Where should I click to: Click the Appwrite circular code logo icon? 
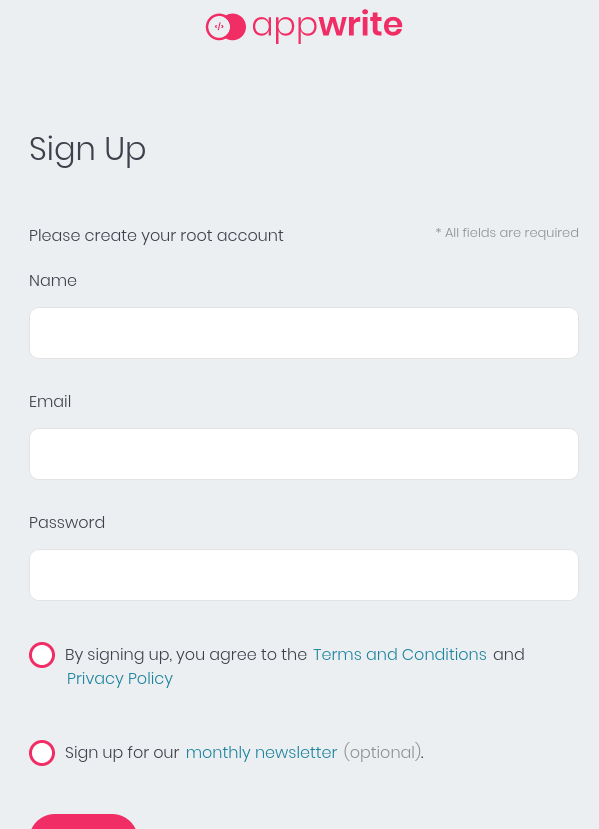pyautogui.click(x=226, y=27)
